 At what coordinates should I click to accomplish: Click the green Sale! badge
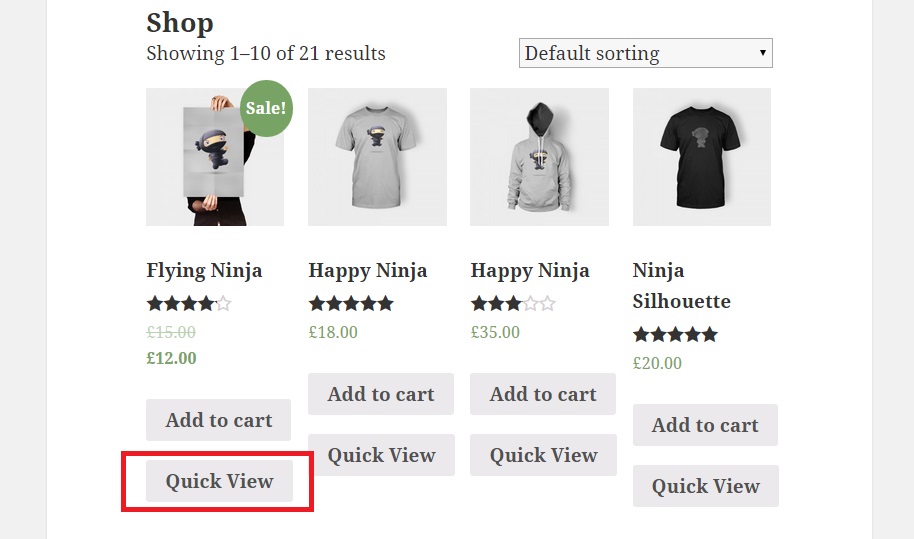point(265,108)
